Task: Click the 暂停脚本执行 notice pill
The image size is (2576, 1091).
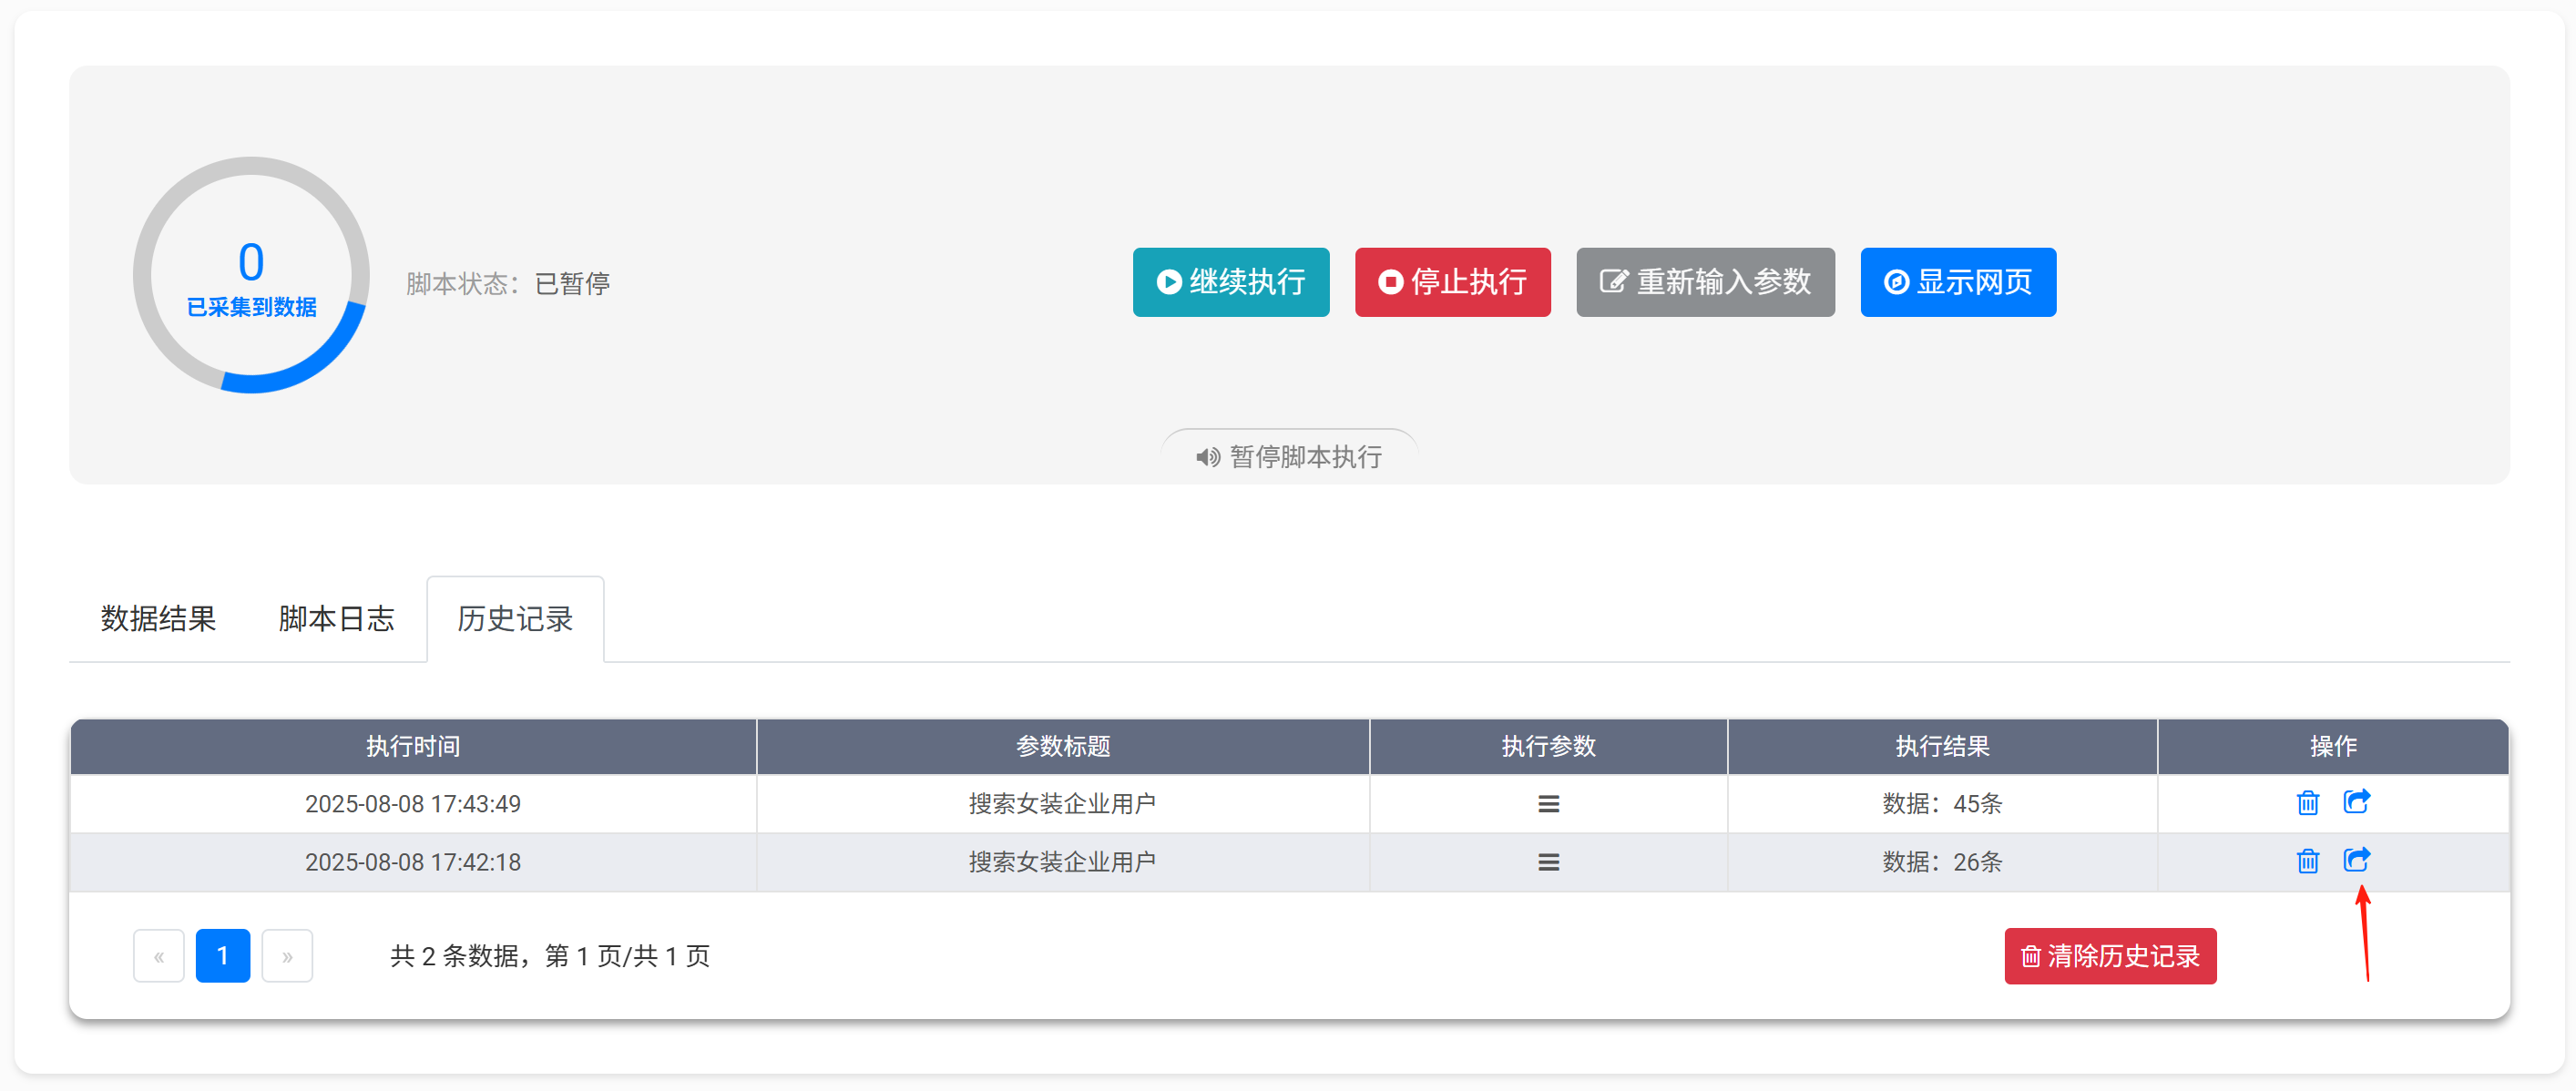Action: point(1289,457)
